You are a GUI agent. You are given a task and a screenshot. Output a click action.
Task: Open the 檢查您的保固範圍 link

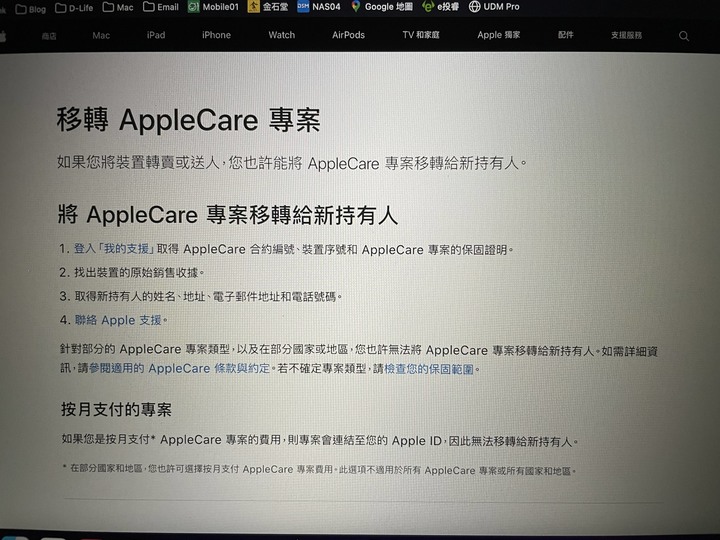[429, 369]
